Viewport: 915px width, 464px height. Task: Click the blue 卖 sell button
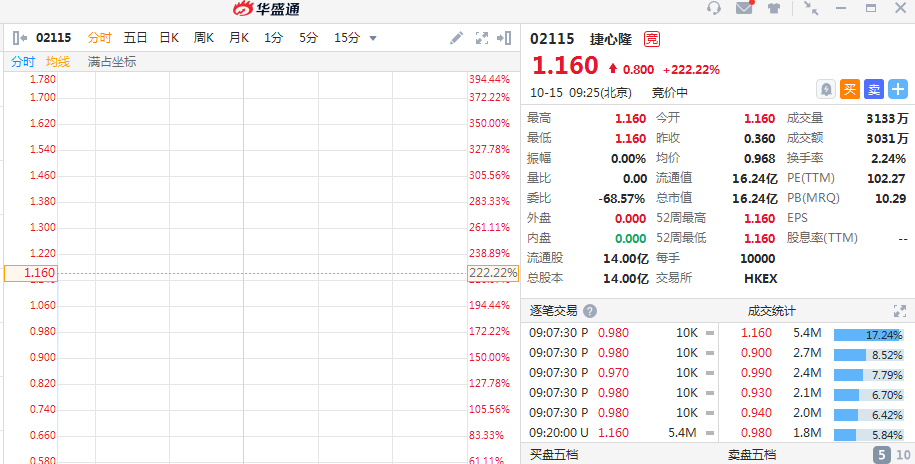coord(874,89)
